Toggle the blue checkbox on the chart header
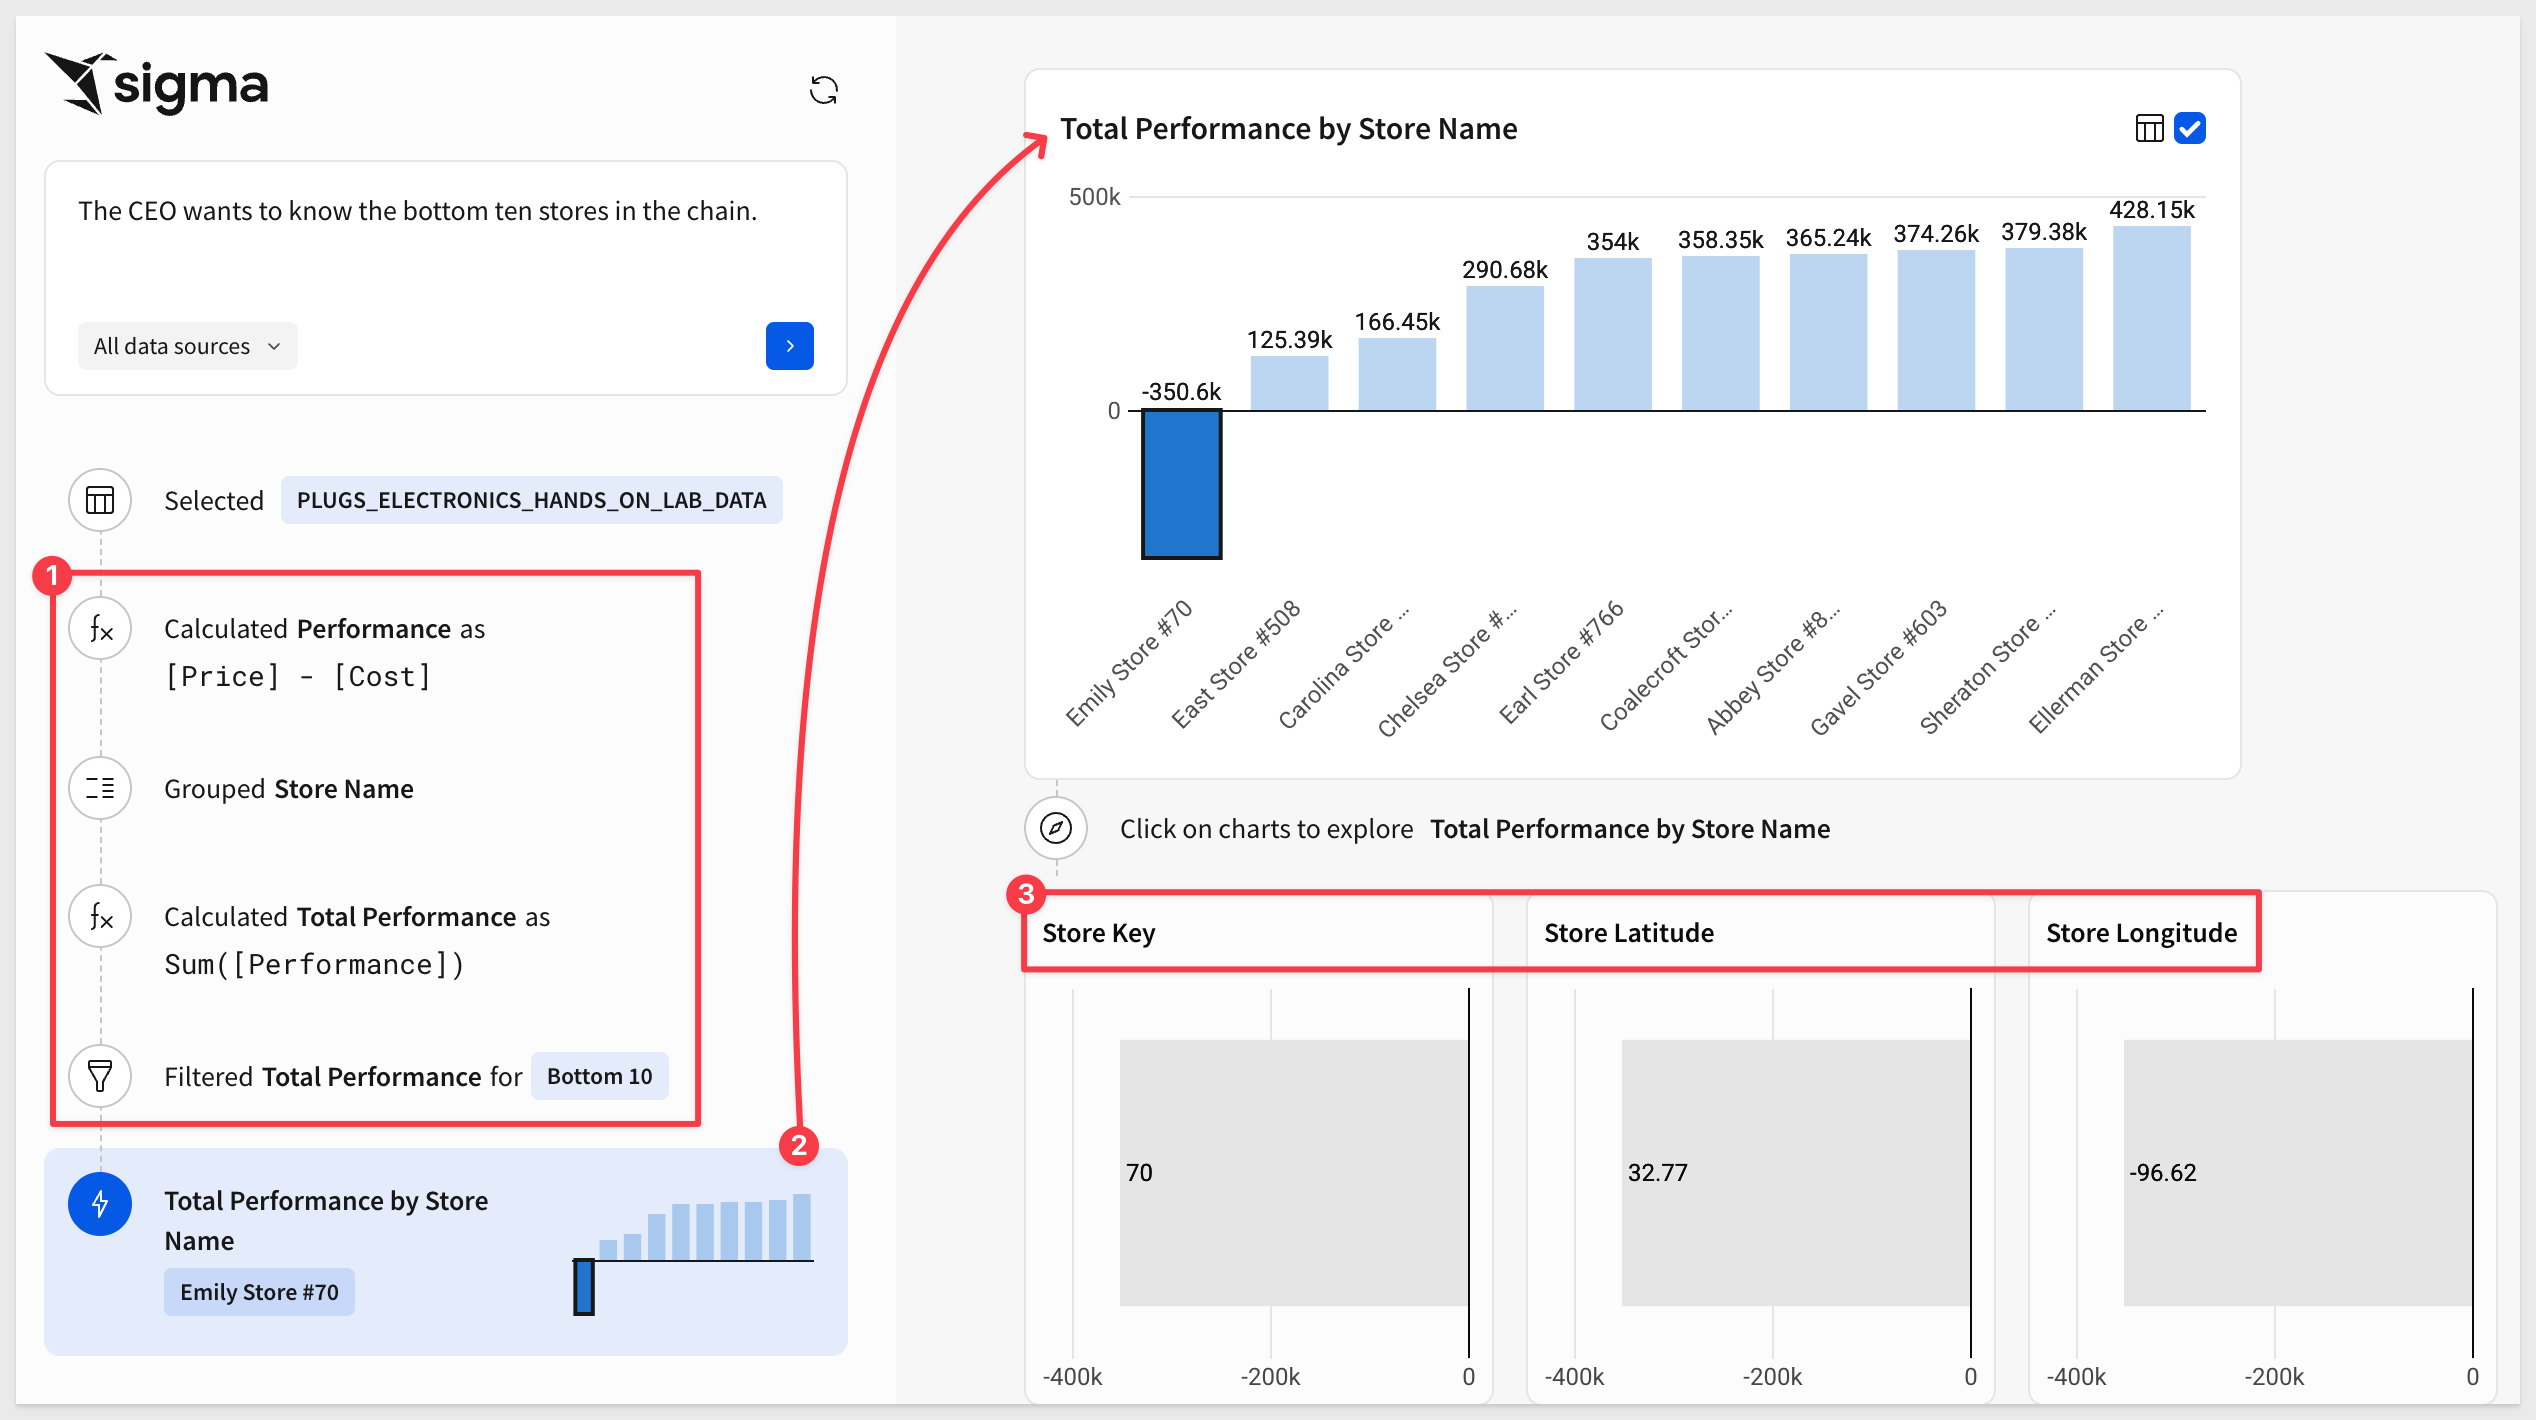Screen dimensions: 2536x1420 2190,128
